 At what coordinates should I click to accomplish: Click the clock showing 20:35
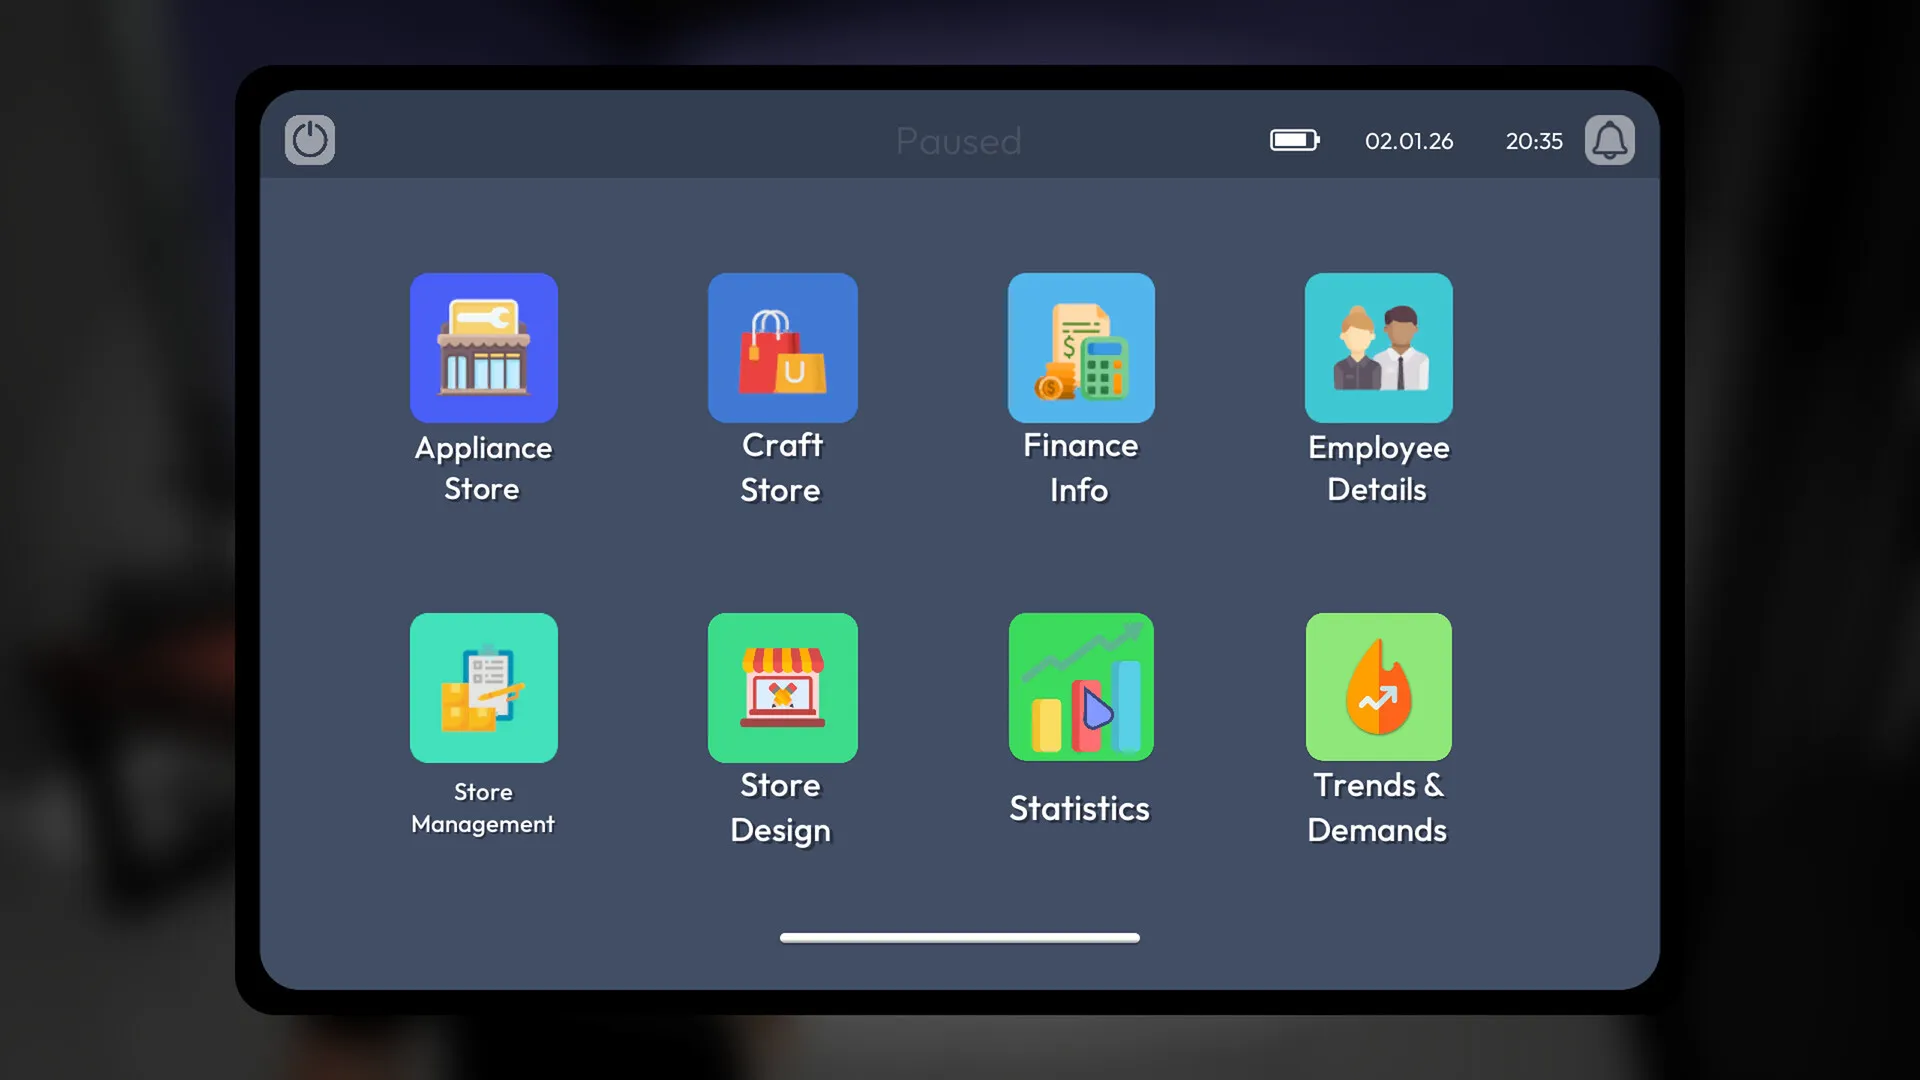click(1534, 141)
